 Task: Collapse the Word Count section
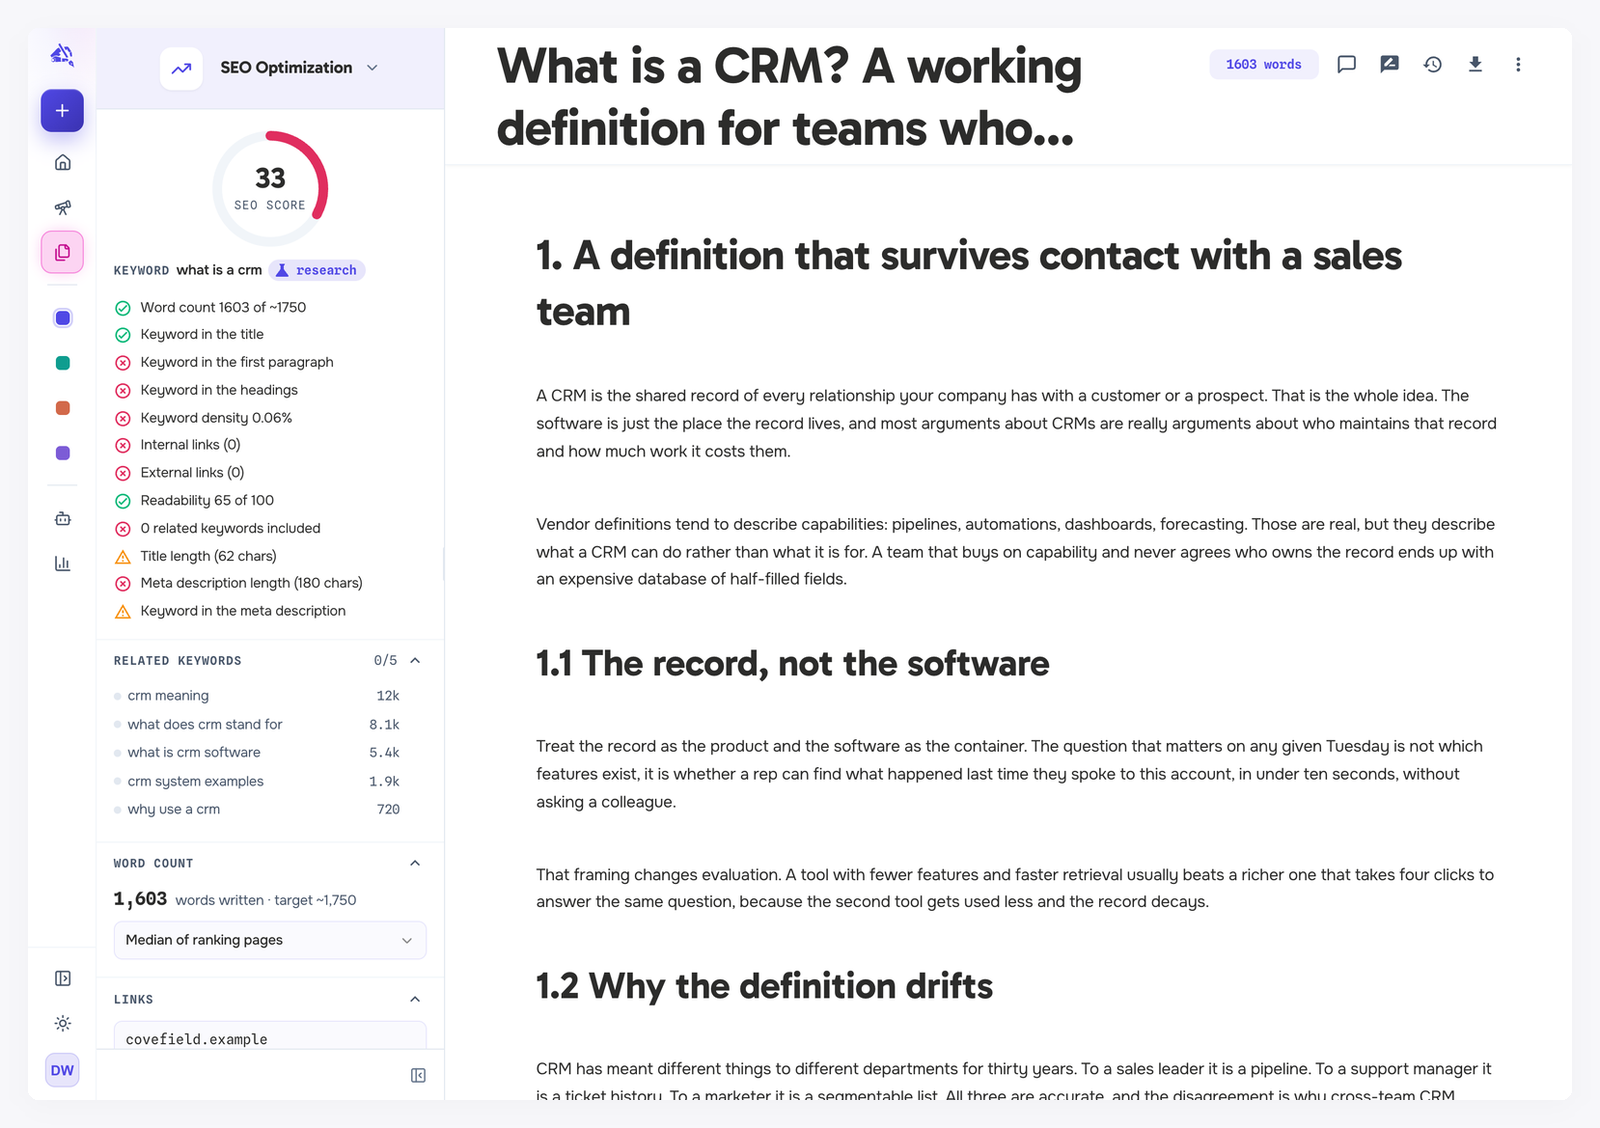pyautogui.click(x=415, y=863)
